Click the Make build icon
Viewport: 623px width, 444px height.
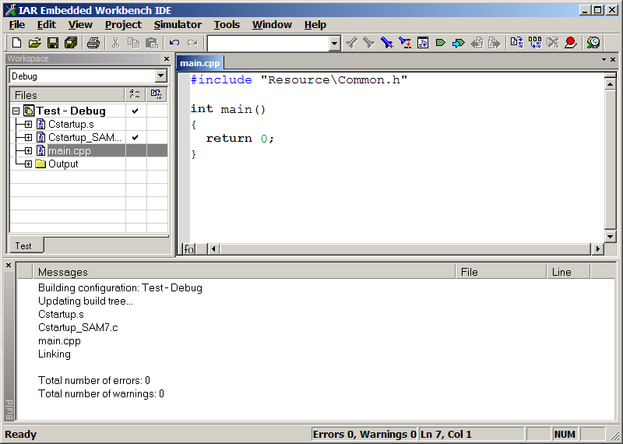535,42
